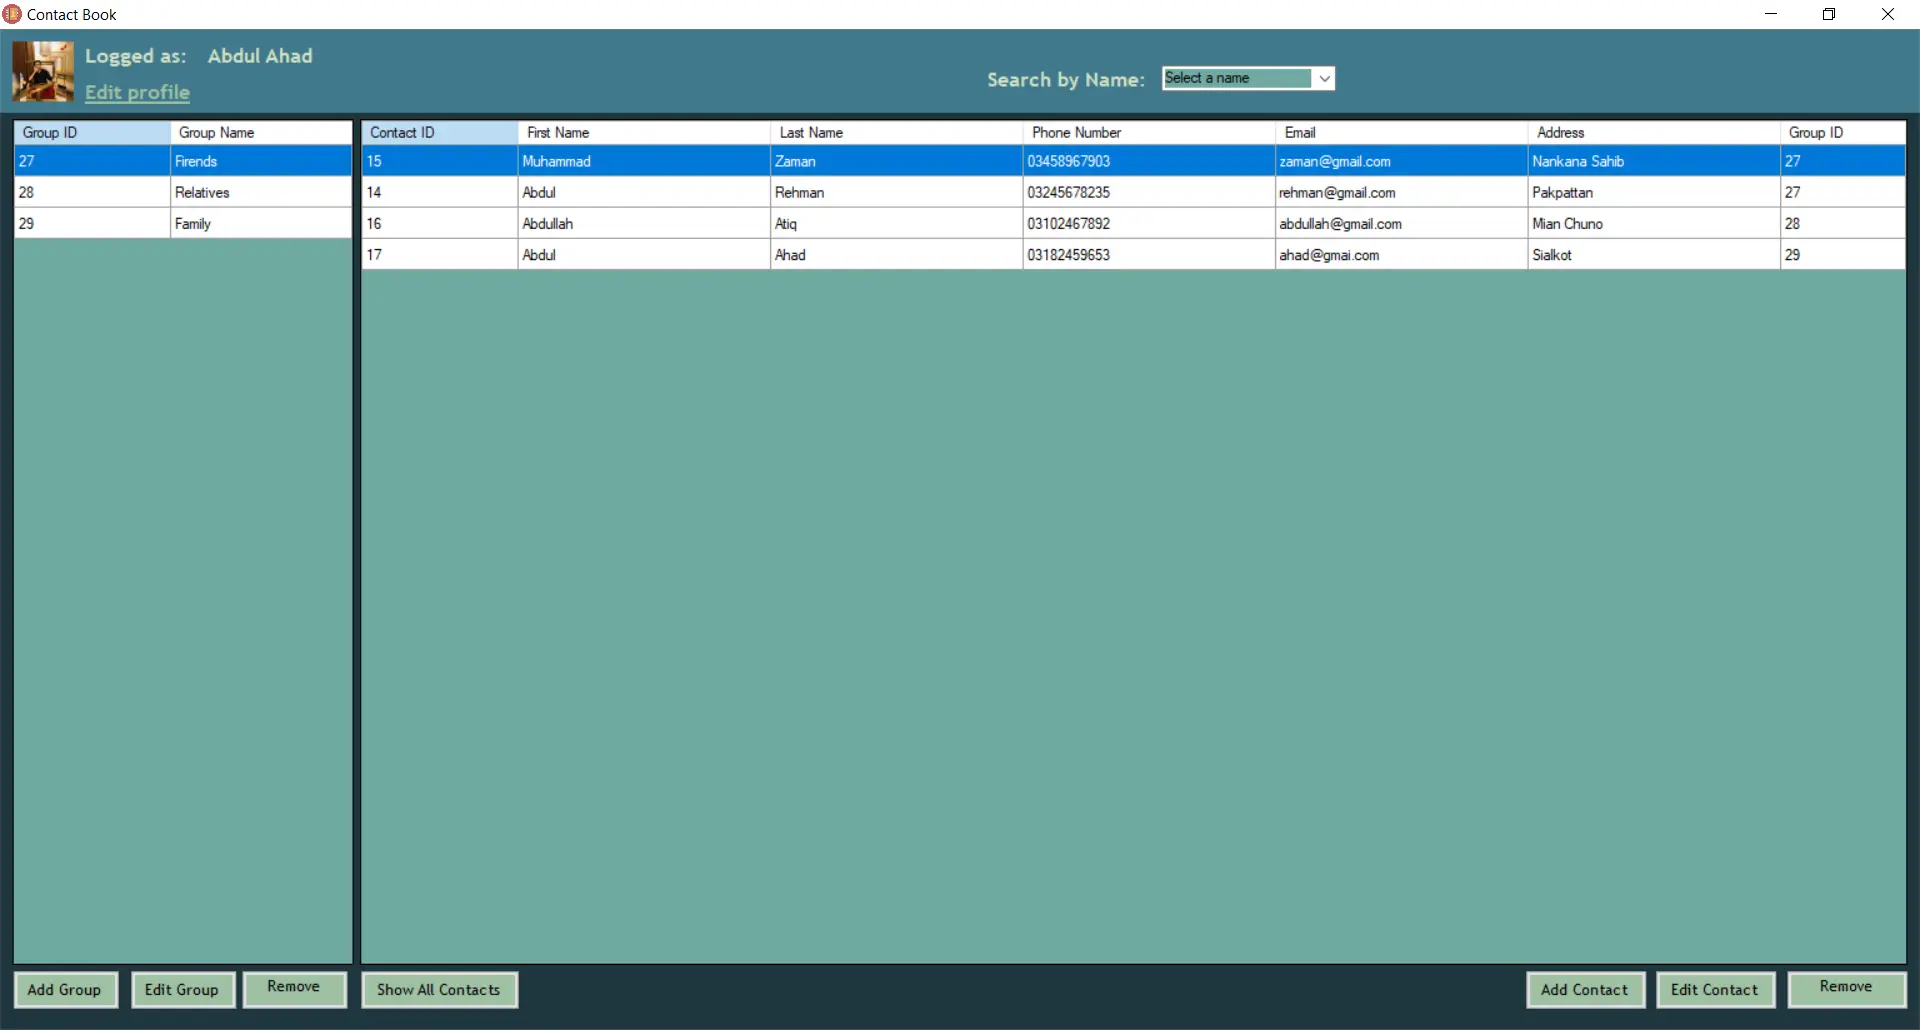The image size is (1920, 1030).
Task: Click email 'rehman@gmail.com'
Action: [1402, 193]
